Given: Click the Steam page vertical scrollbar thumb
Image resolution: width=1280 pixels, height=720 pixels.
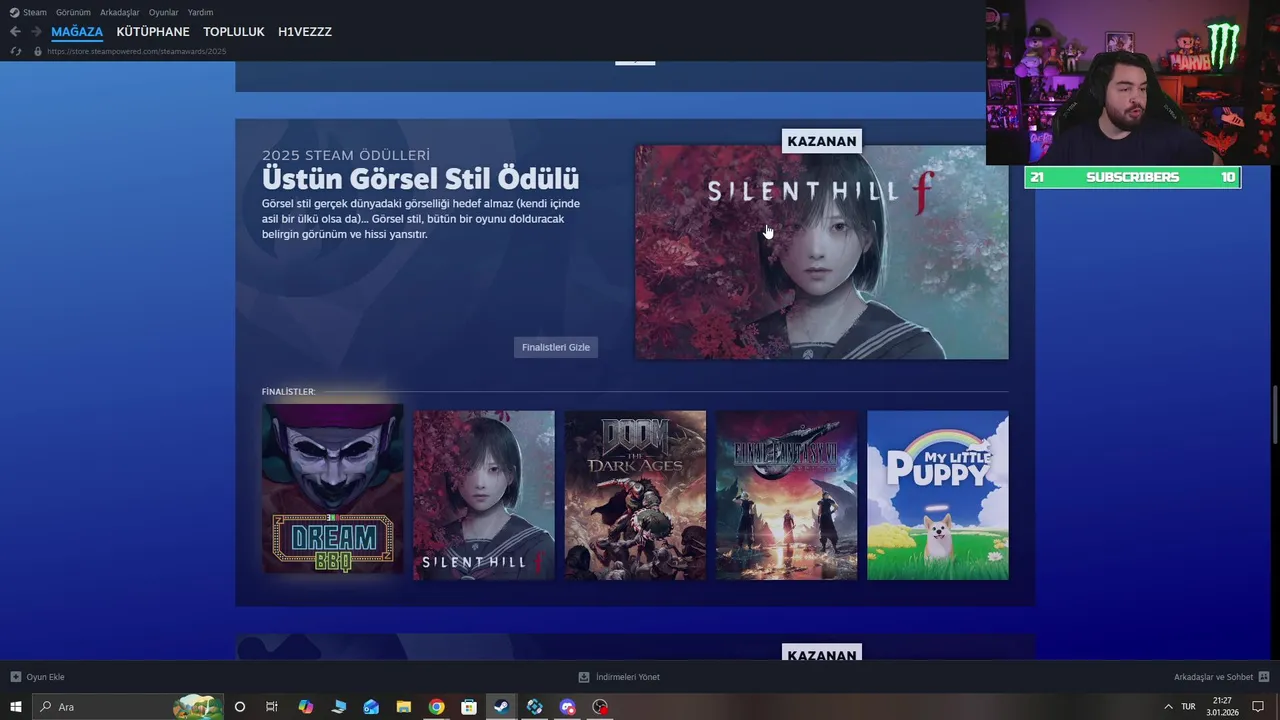Looking at the screenshot, I should tap(1274, 415).
